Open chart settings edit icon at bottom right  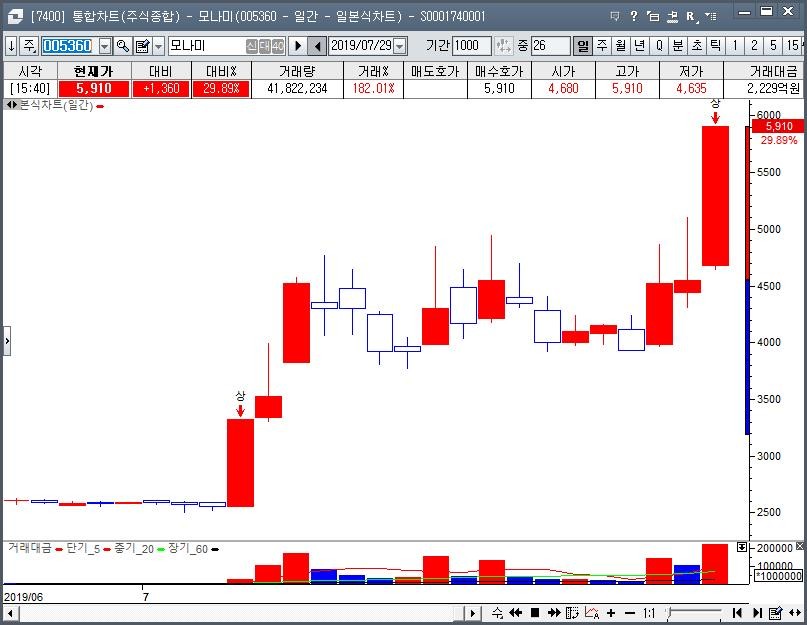(x=776, y=613)
